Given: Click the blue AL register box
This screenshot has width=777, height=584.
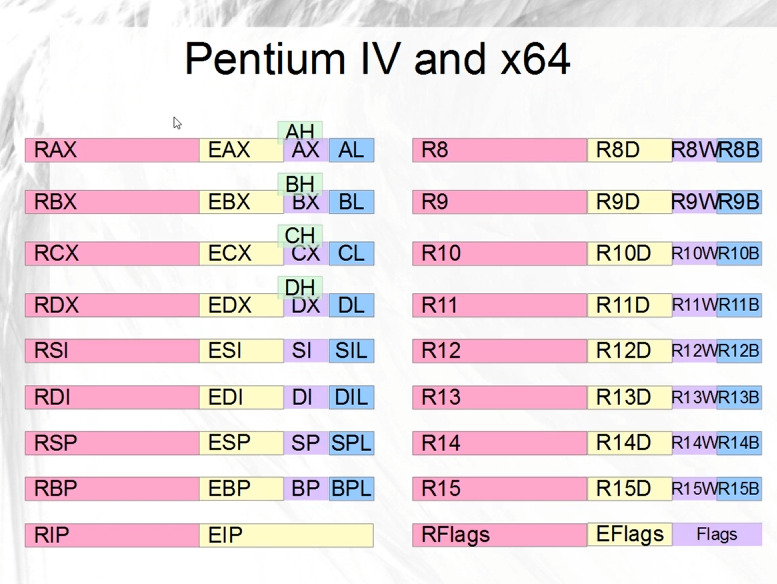Looking at the screenshot, I should (x=351, y=150).
